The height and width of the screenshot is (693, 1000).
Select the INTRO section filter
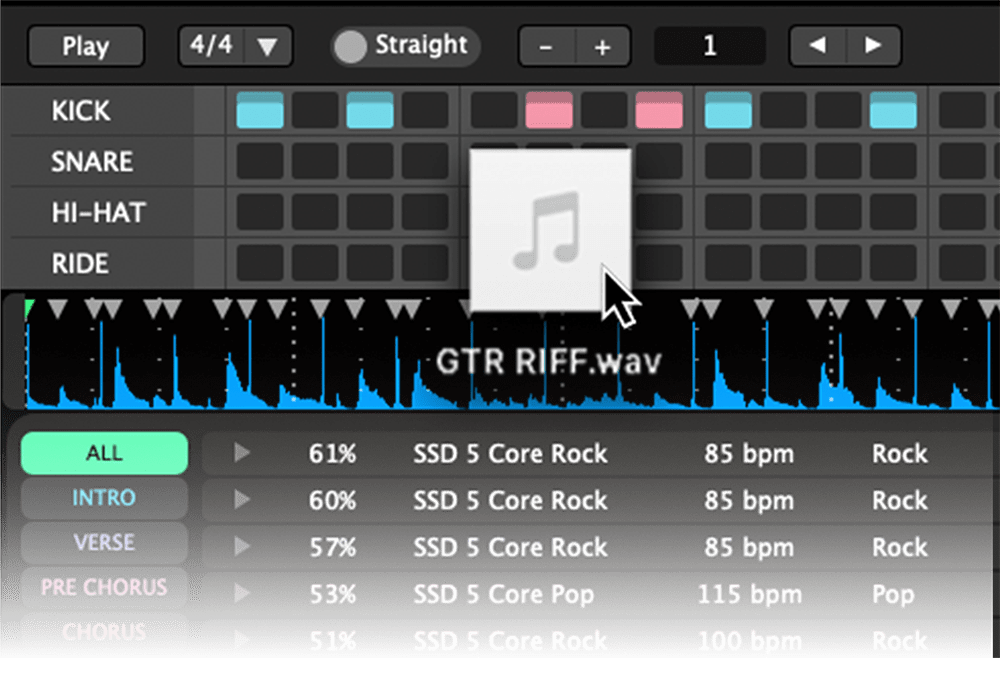click(104, 498)
